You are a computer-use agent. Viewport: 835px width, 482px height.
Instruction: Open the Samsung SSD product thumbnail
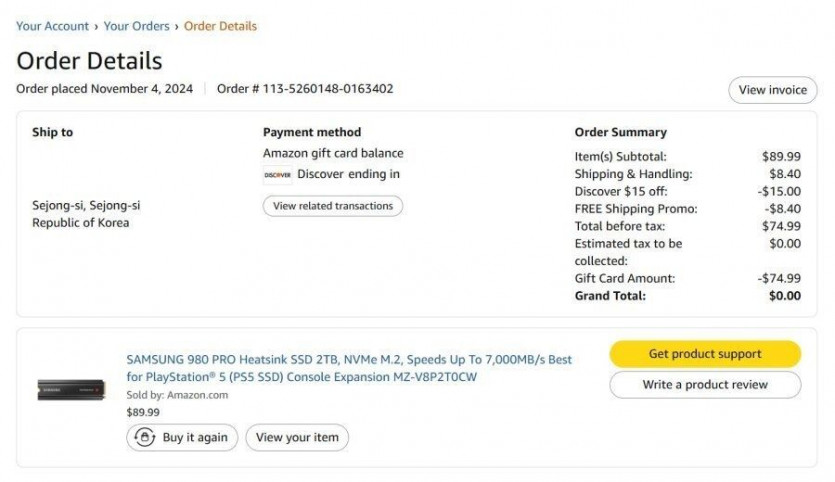[71, 389]
